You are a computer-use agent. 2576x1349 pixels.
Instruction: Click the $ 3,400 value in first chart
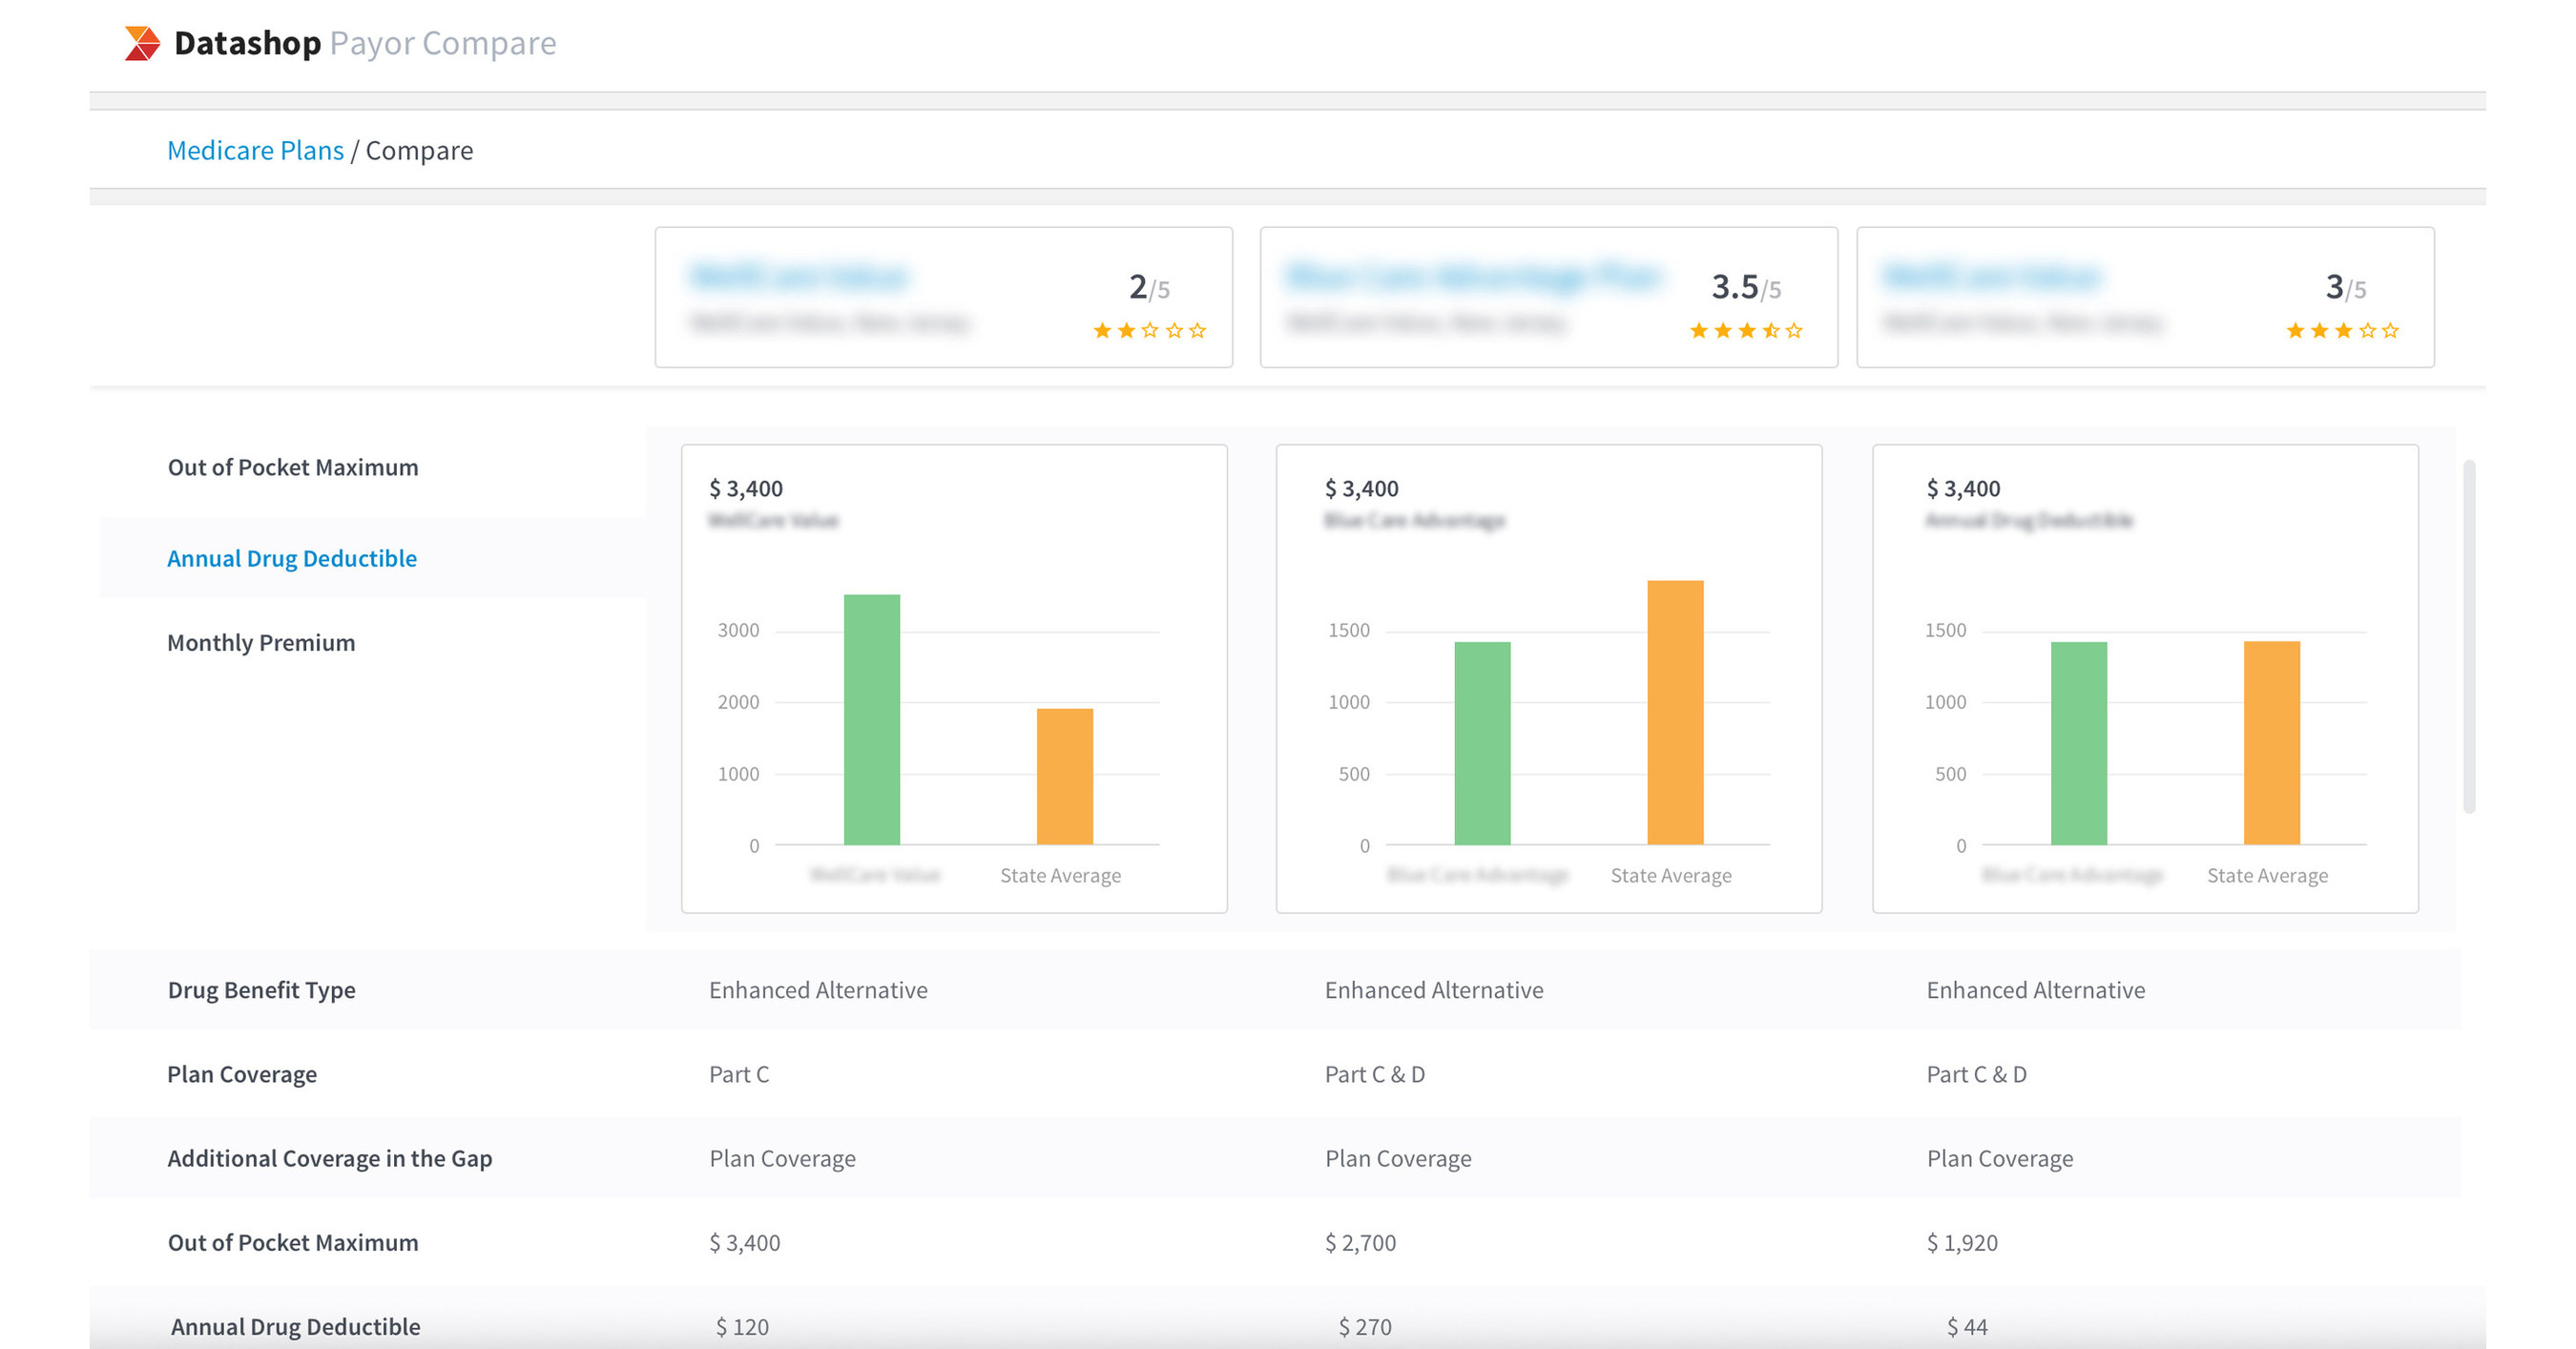pos(745,489)
